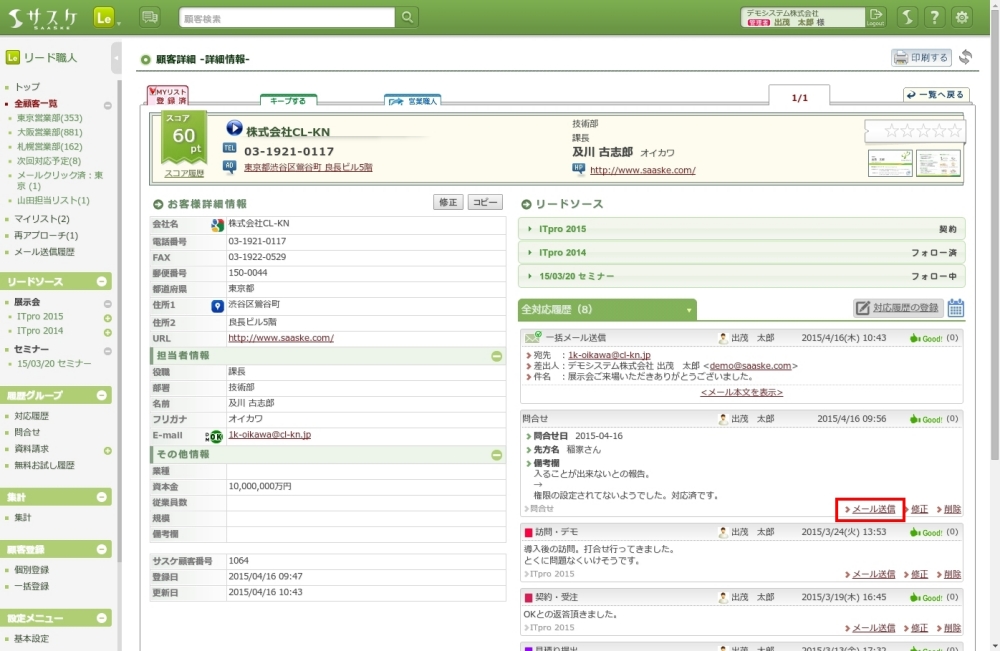Open the first business card thumbnail
The image size is (1000, 651).
pyautogui.click(x=889, y=163)
